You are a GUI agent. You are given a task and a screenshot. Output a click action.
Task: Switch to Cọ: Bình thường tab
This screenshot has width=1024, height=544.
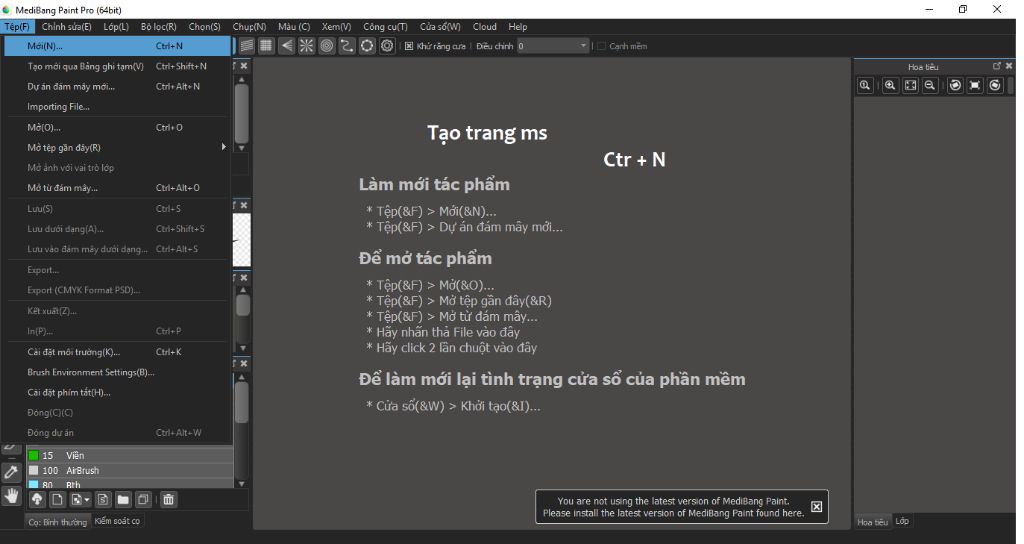(57, 522)
